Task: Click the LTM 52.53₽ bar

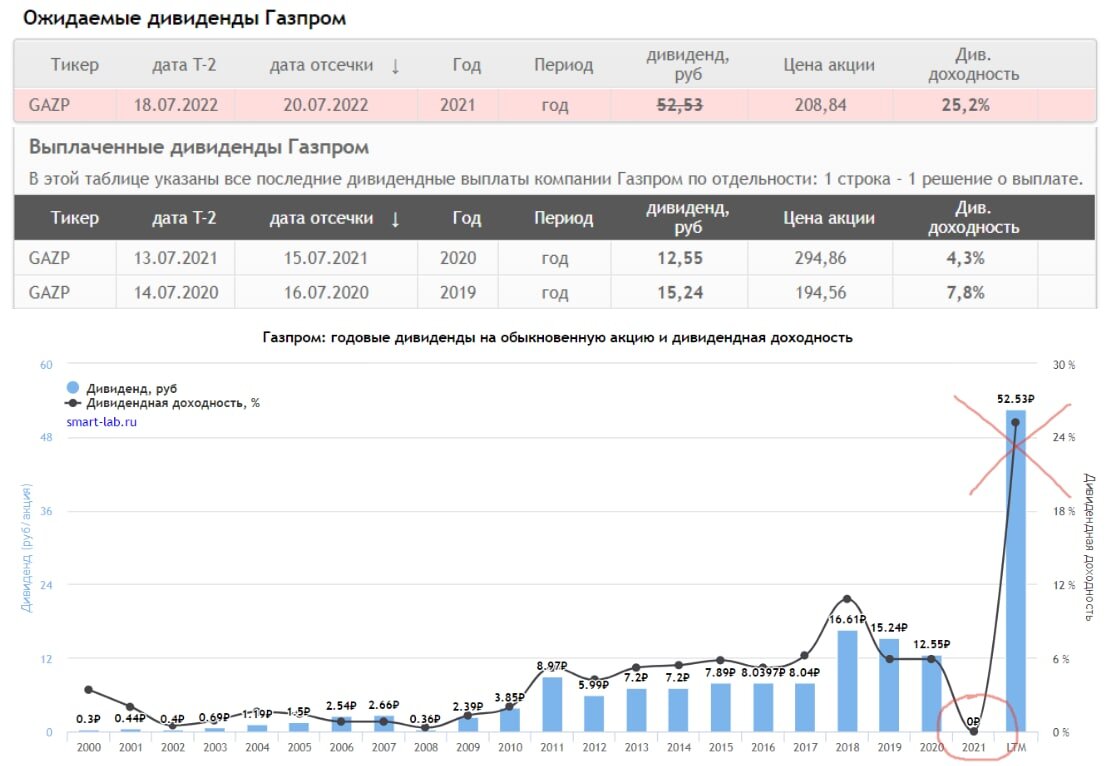Action: pos(1015,570)
